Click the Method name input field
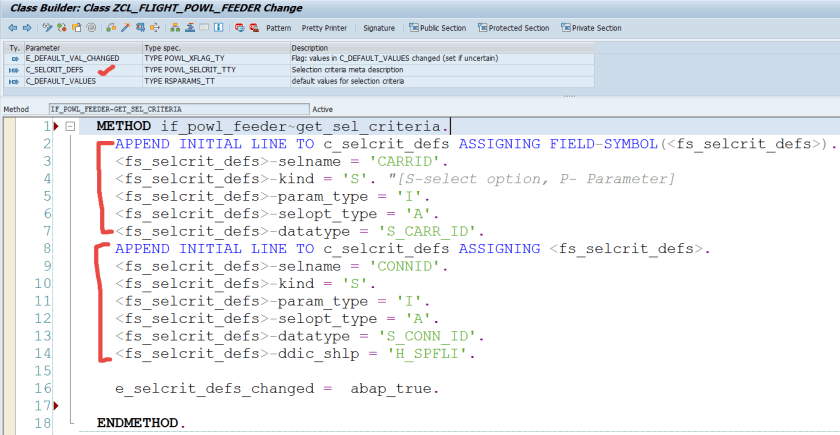Viewport: 840px width, 435px height. click(179, 109)
